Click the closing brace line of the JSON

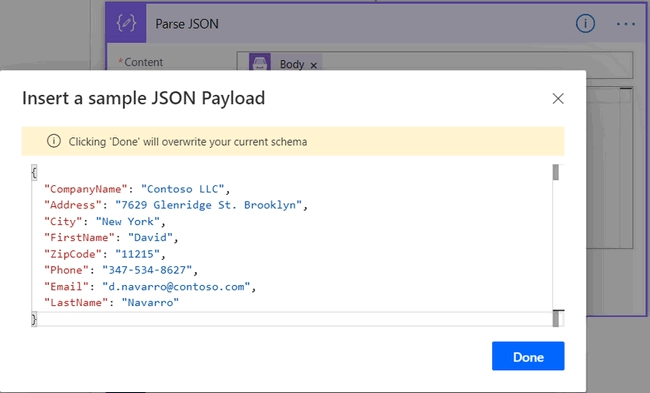[x=34, y=319]
